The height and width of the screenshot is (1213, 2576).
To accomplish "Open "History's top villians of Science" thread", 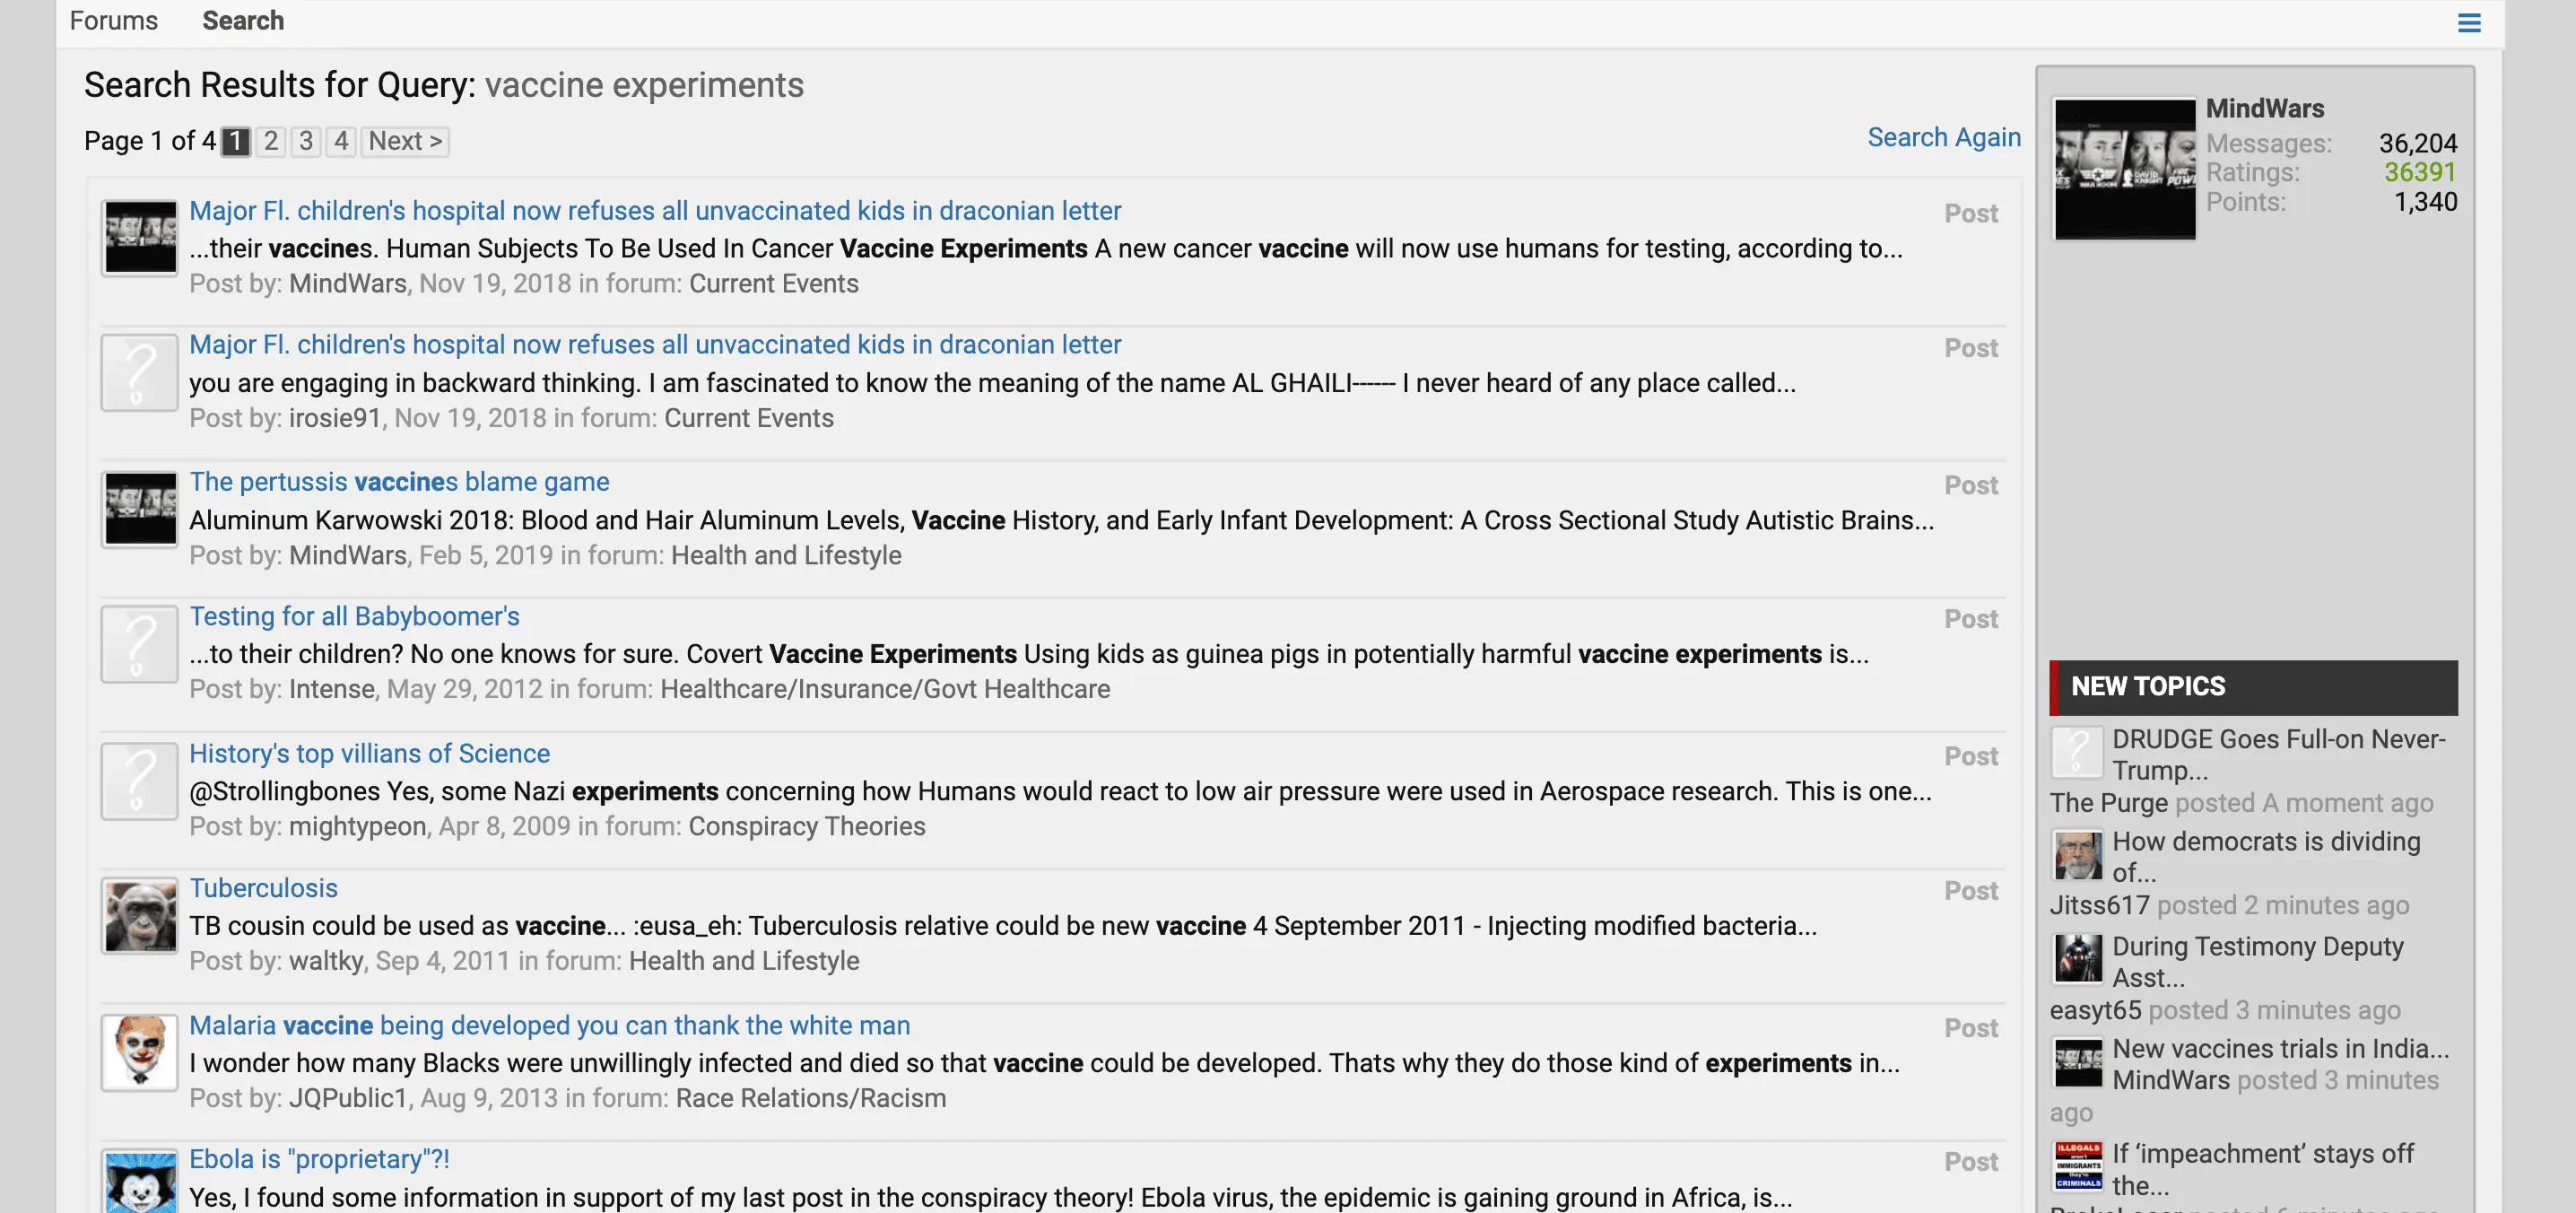I will (369, 753).
